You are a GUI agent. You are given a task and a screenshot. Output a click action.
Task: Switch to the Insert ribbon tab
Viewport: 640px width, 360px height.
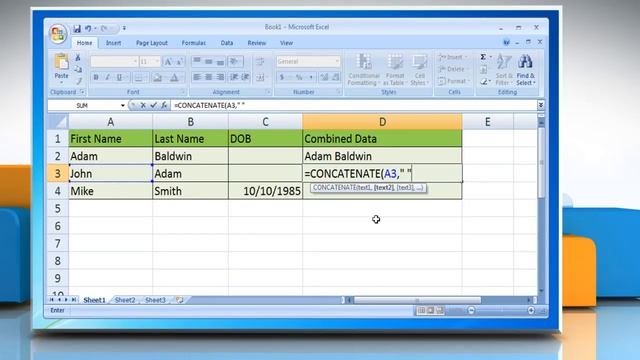pyautogui.click(x=113, y=43)
